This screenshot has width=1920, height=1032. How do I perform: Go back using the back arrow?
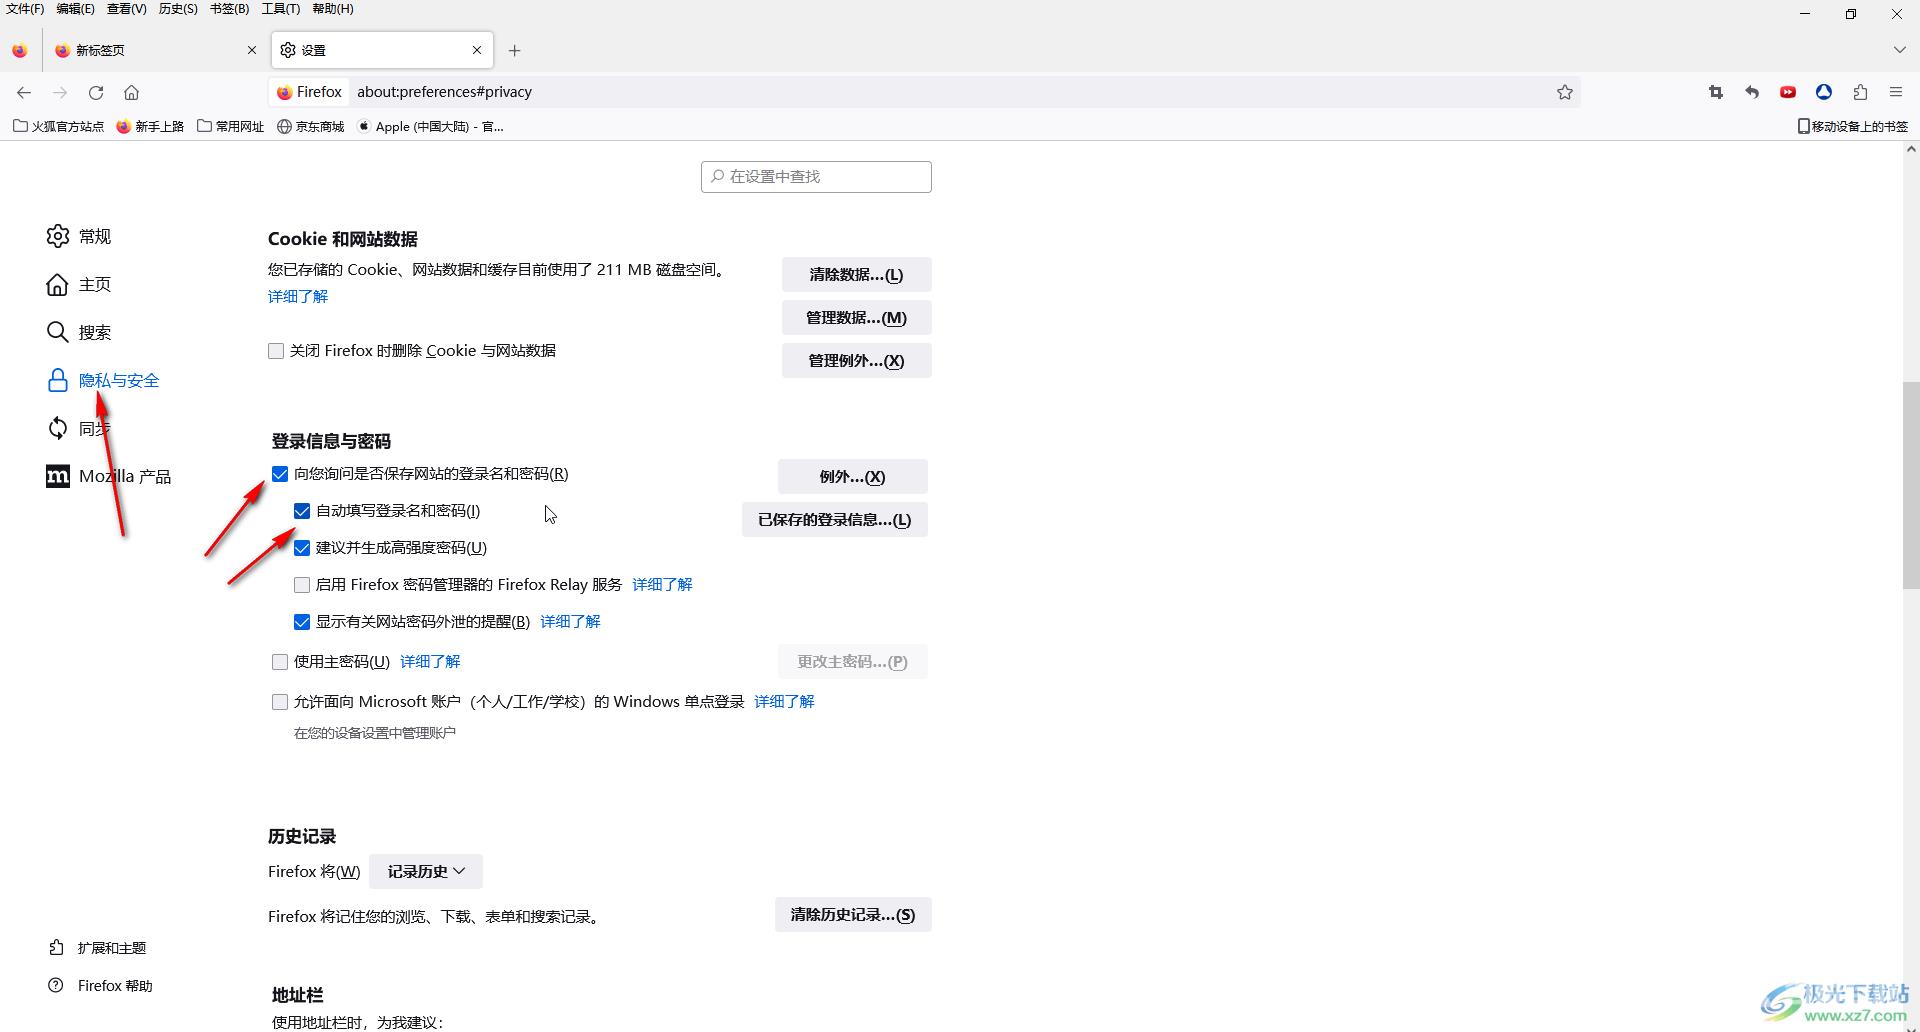click(x=24, y=92)
